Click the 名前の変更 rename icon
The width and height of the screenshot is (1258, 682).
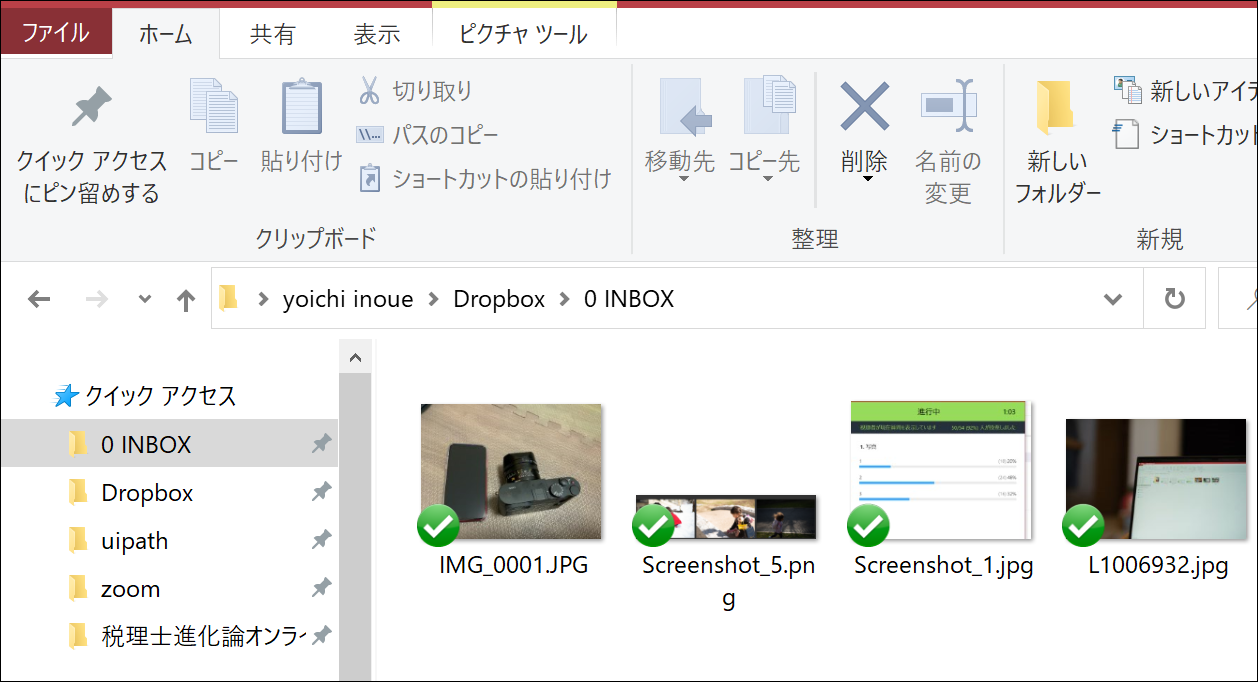tap(947, 105)
